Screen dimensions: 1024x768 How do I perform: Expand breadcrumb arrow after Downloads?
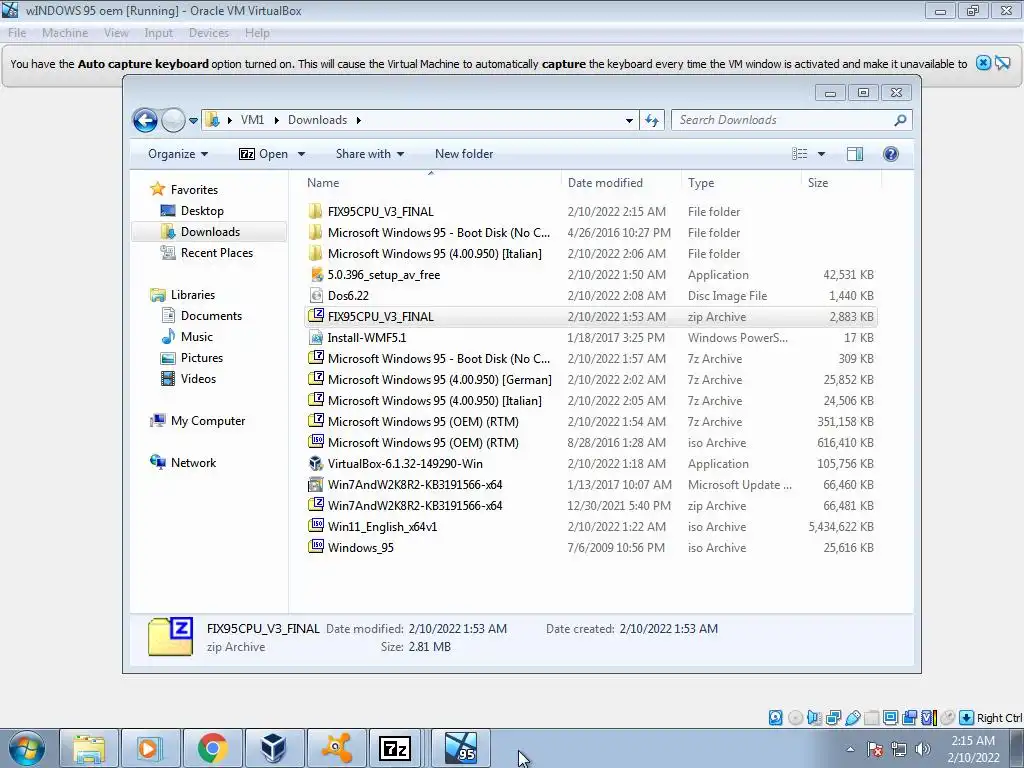pyautogui.click(x=359, y=120)
